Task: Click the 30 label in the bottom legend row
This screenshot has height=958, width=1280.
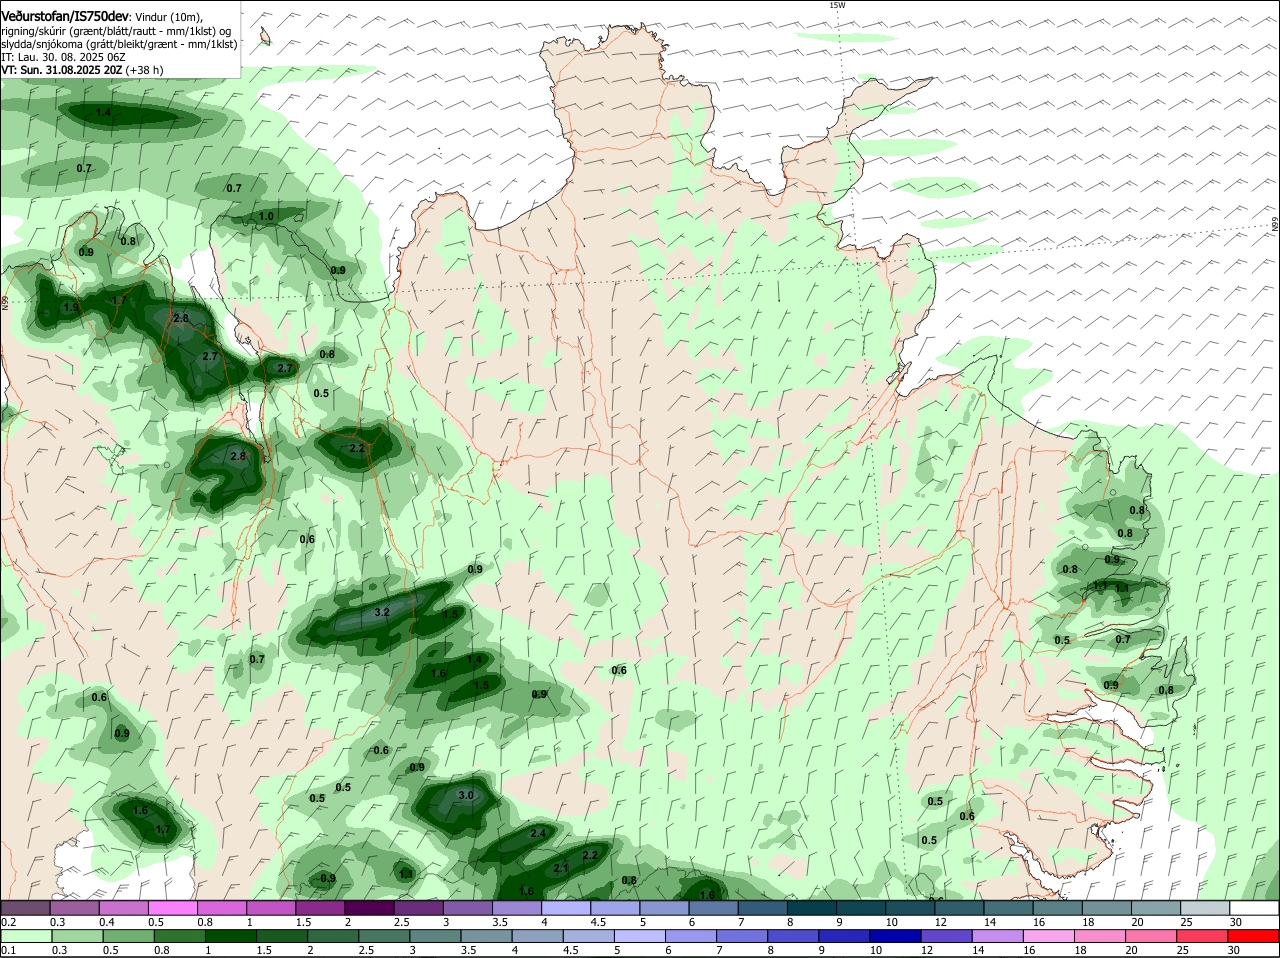Action: pos(1233,950)
